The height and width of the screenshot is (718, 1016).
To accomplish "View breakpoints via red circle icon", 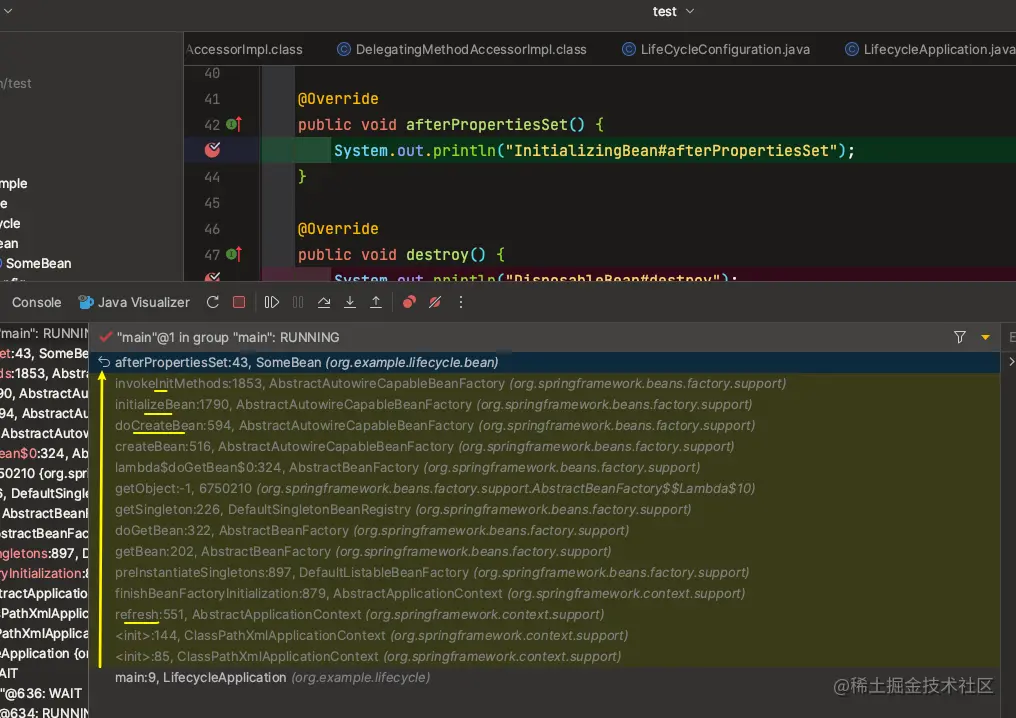I will tap(409, 302).
